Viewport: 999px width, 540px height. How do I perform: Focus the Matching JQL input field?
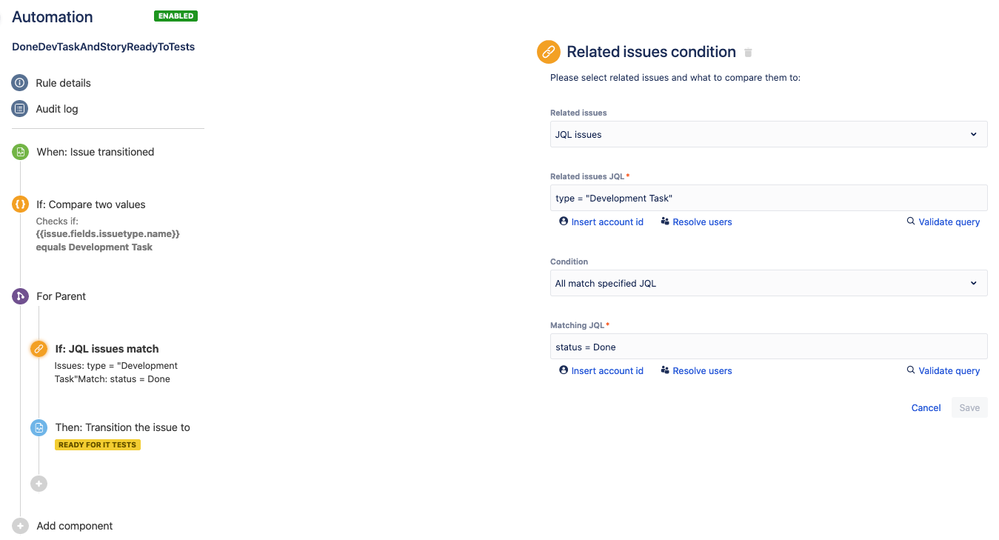click(768, 347)
